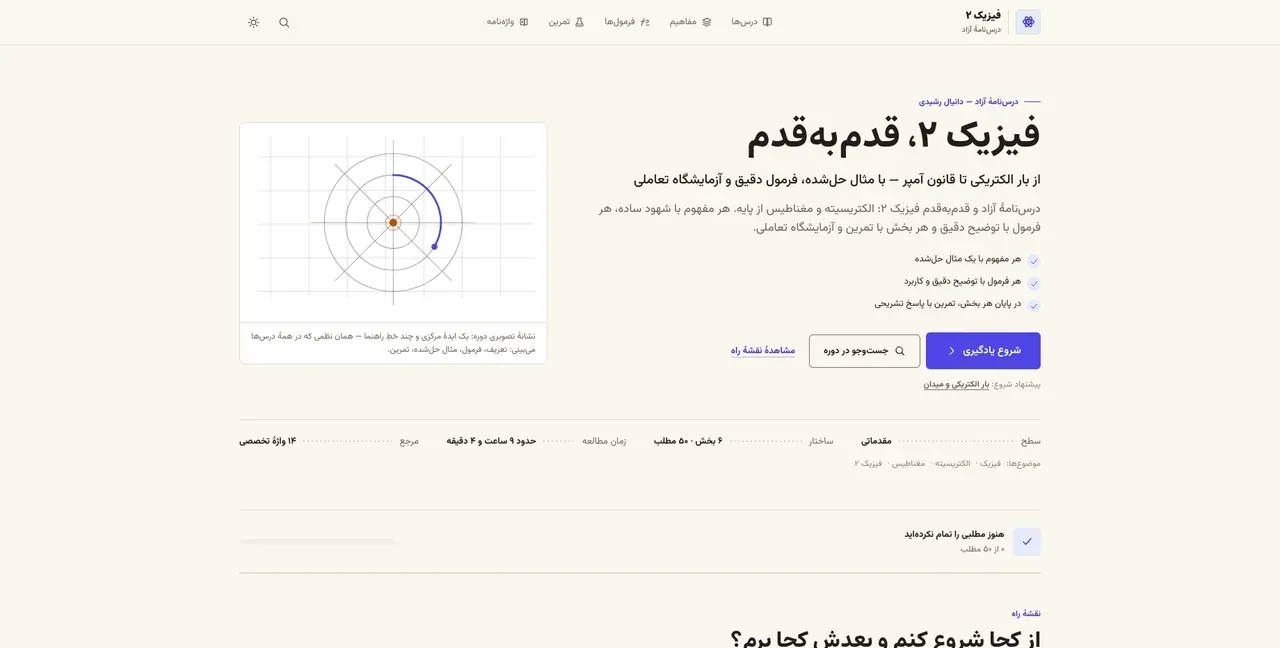1280x648 pixels.
Task: Click the الکتریسیته topic tag
Action: coord(952,464)
